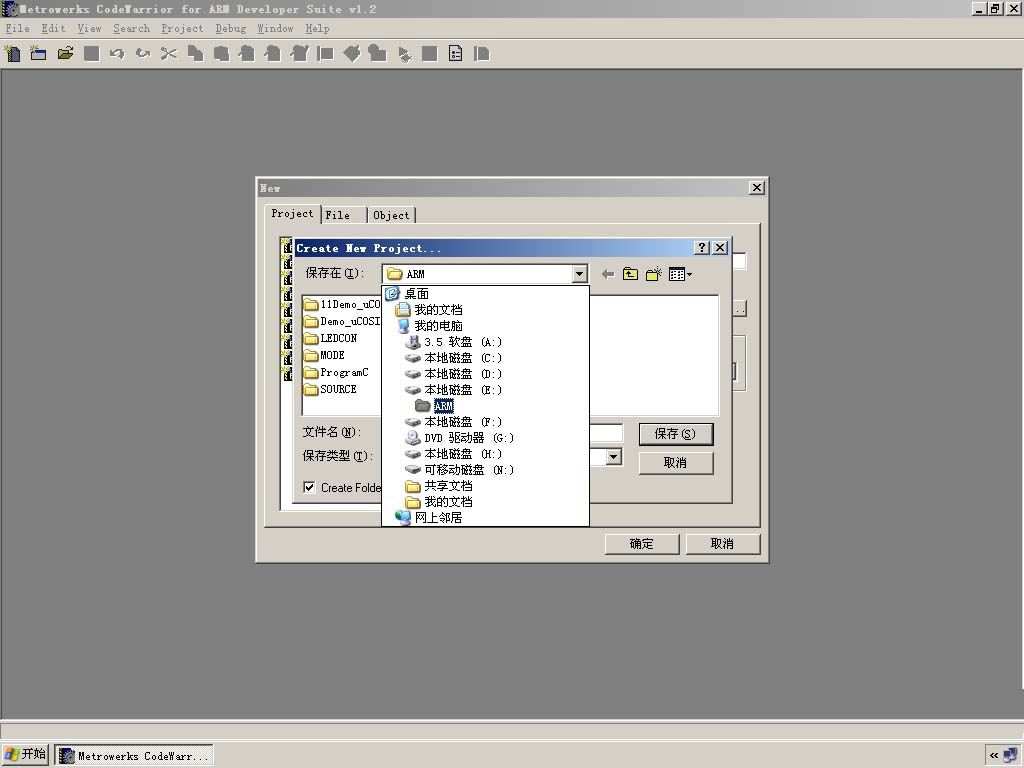Open the Project menu

(x=182, y=28)
